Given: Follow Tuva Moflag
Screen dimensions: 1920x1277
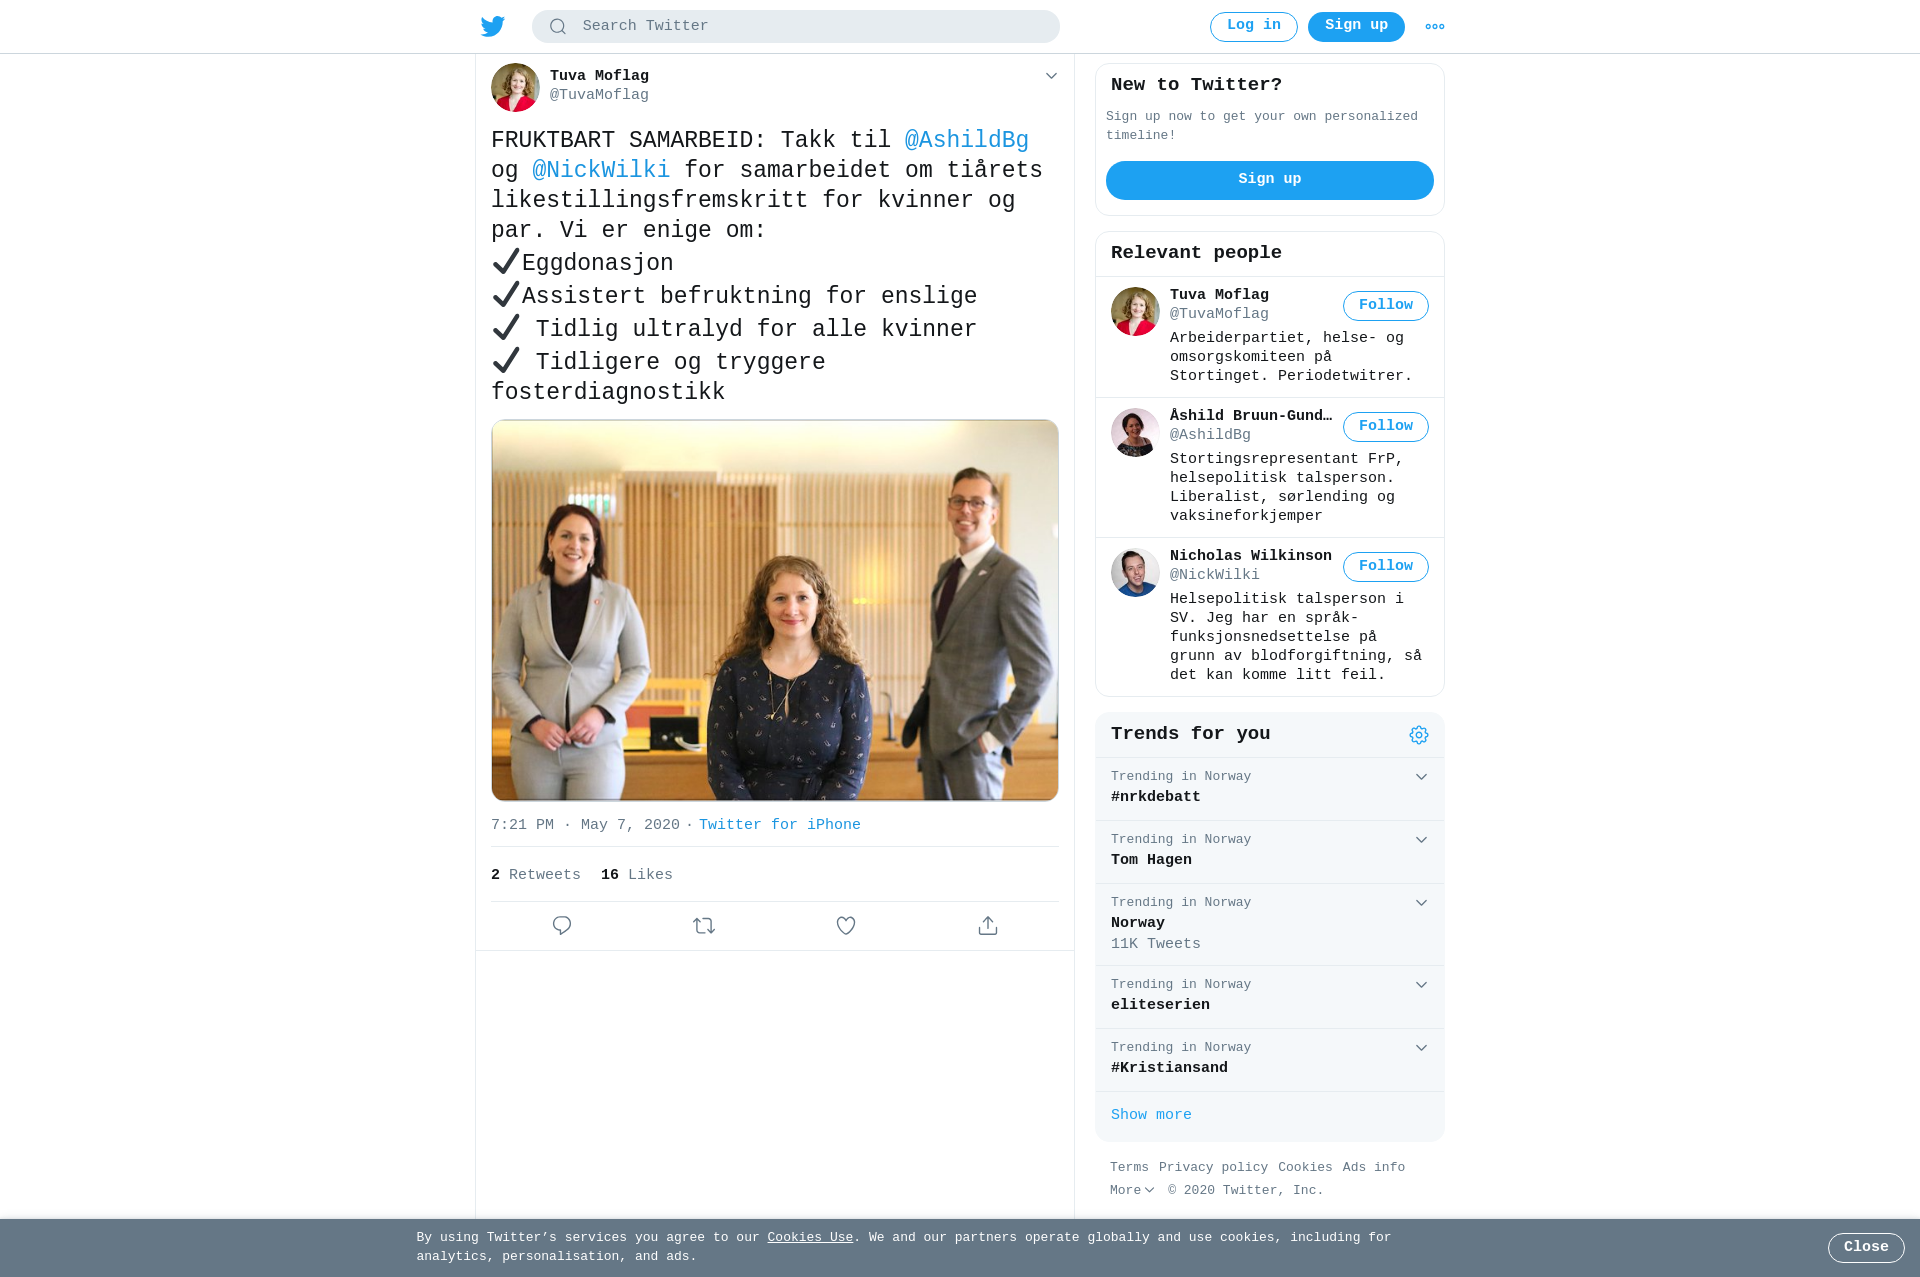Looking at the screenshot, I should pyautogui.click(x=1386, y=306).
